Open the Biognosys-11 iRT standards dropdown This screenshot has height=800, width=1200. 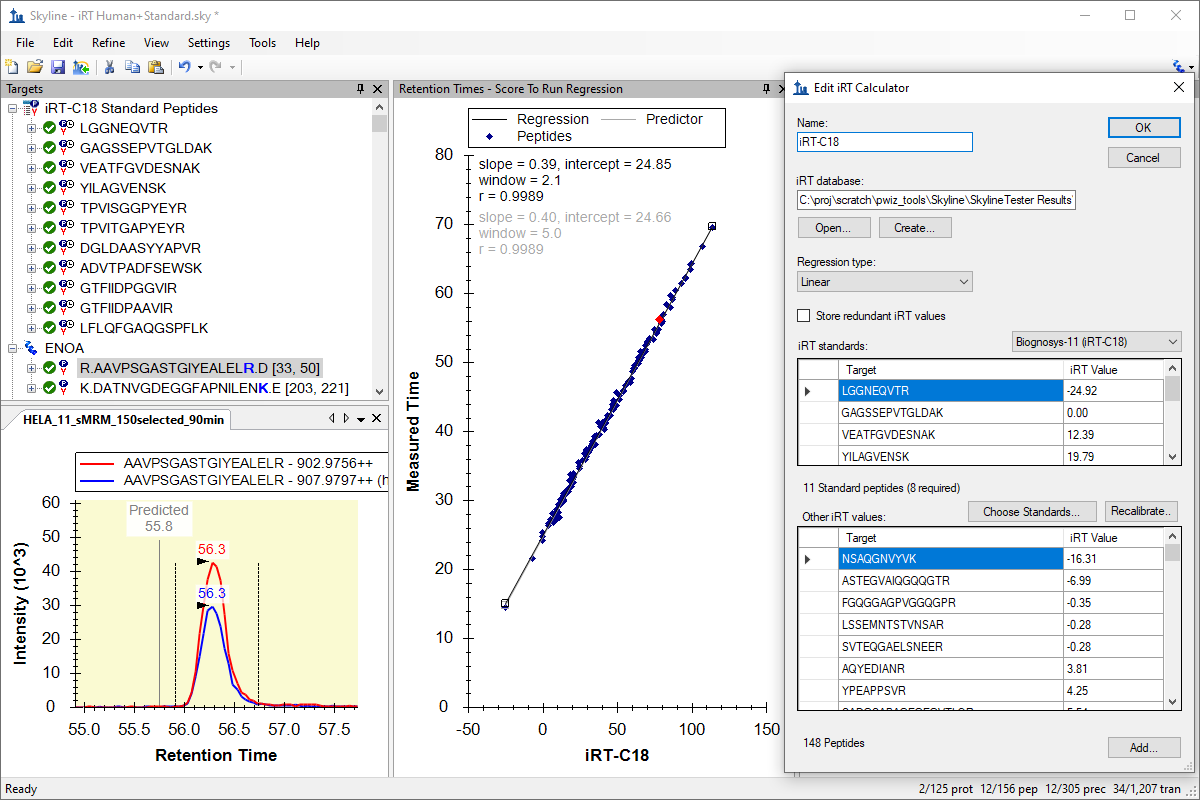pyautogui.click(x=1096, y=342)
